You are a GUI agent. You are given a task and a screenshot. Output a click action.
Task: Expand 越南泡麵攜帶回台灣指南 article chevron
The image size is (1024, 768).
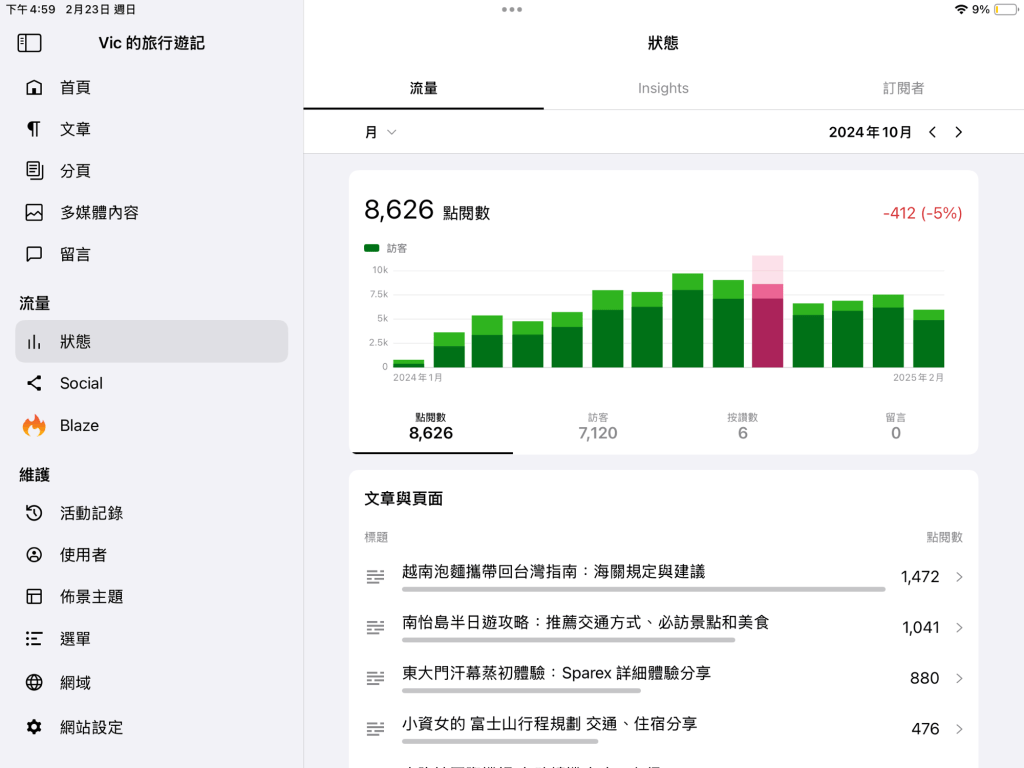959,577
